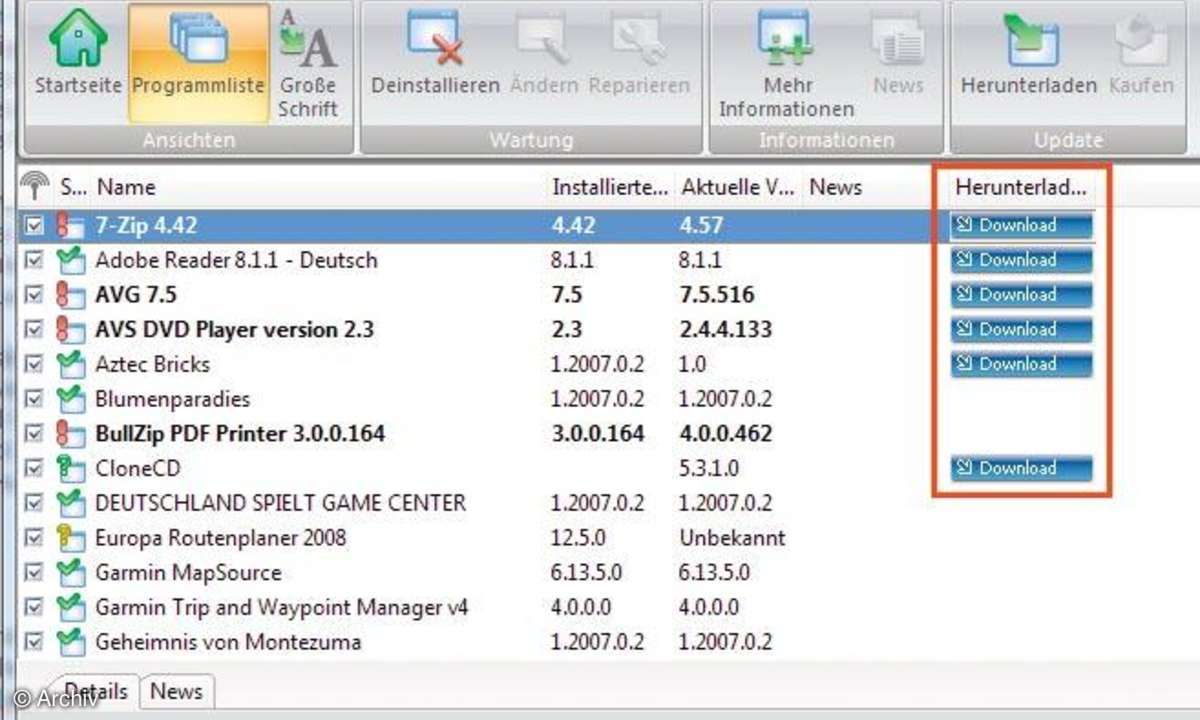Go to the Startseite home view
Image resolution: width=1200 pixels, height=720 pixels.
[79, 53]
